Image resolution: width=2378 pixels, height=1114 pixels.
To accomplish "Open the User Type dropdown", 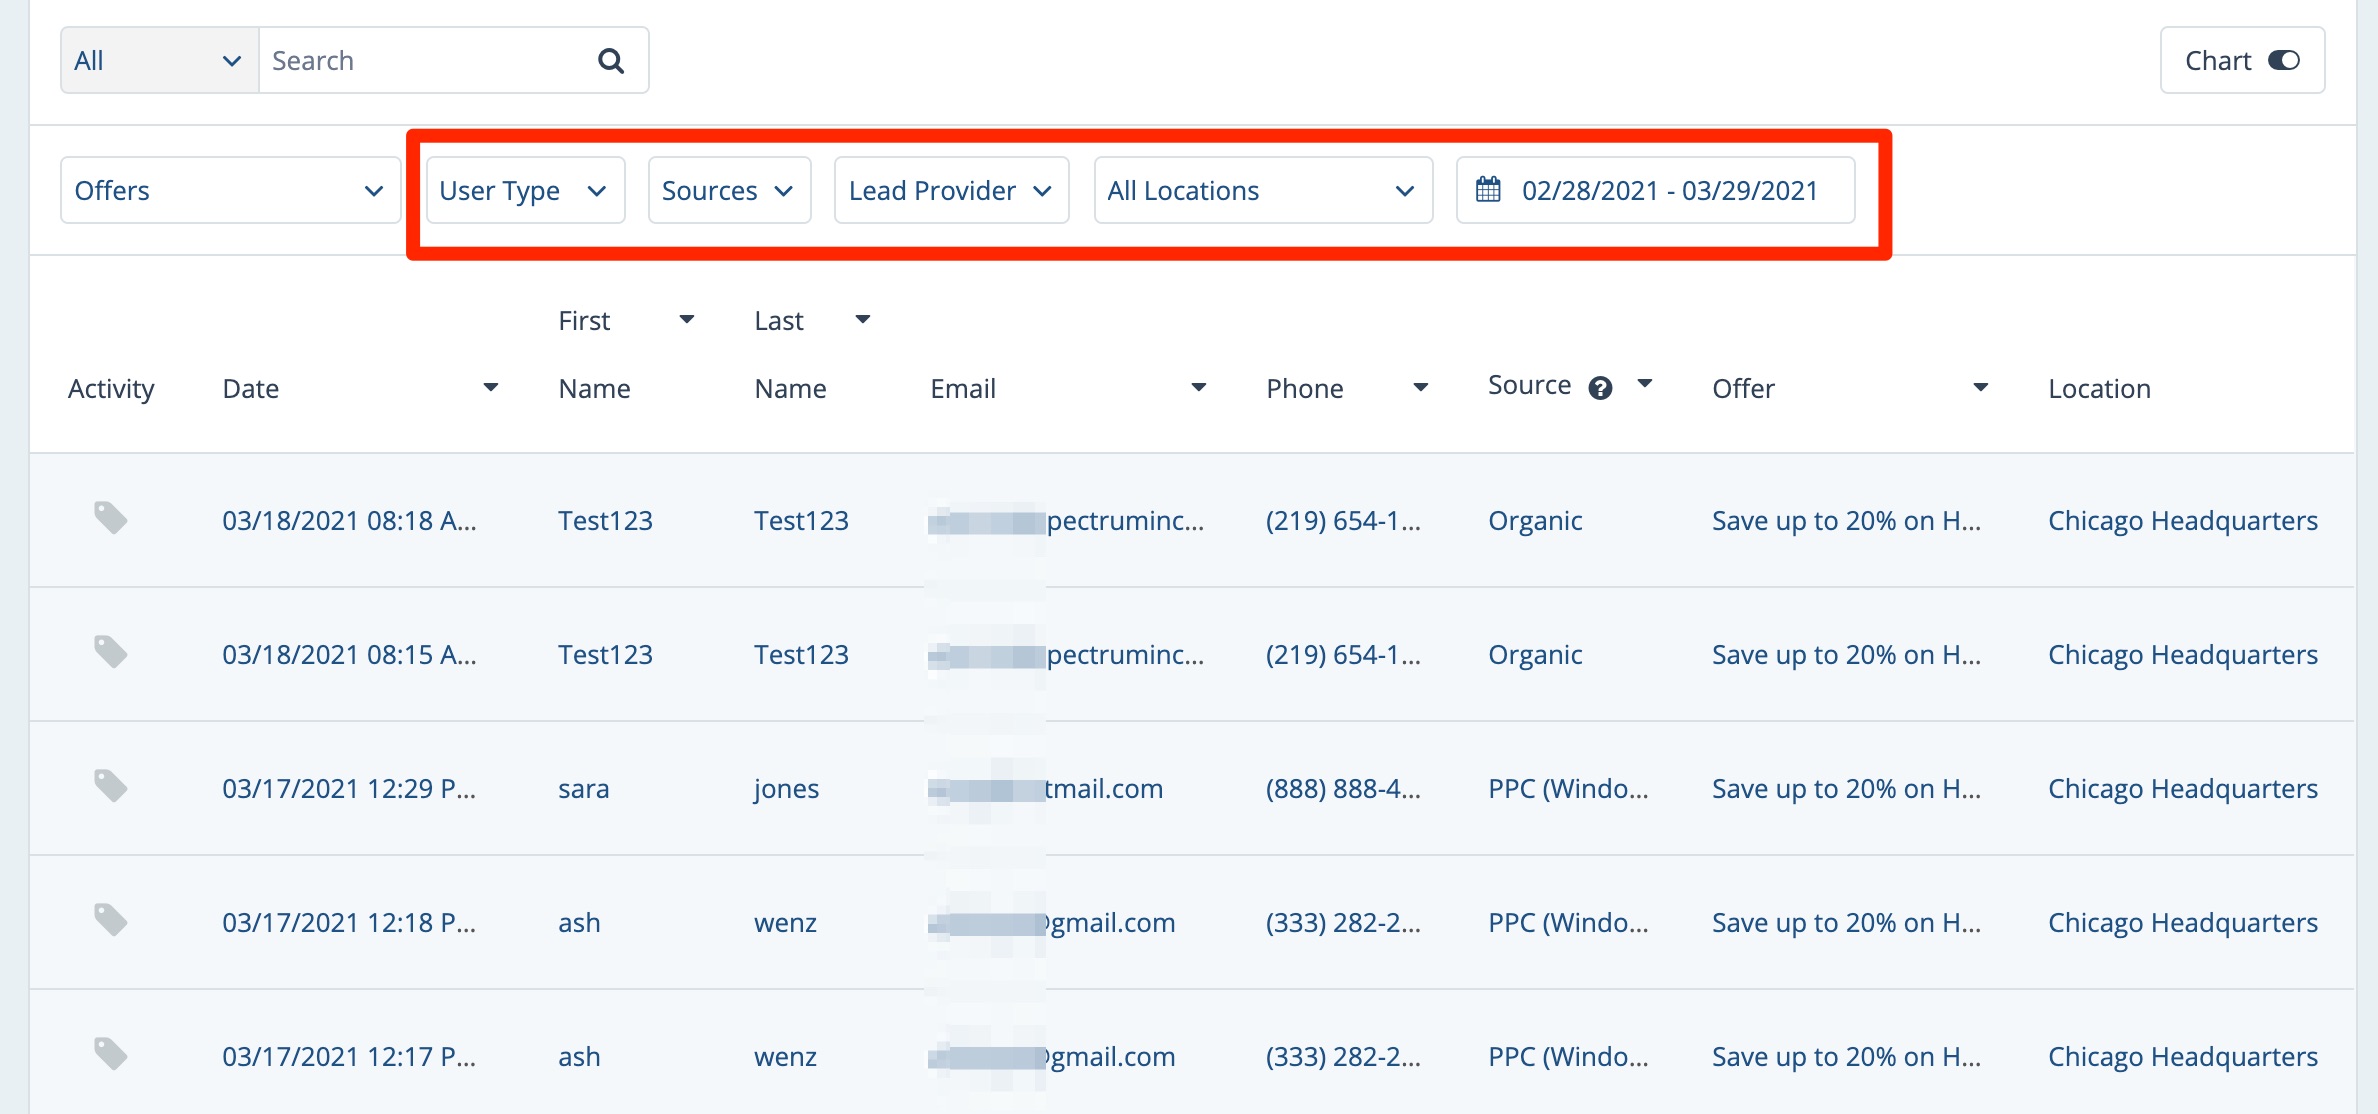I will 524,190.
